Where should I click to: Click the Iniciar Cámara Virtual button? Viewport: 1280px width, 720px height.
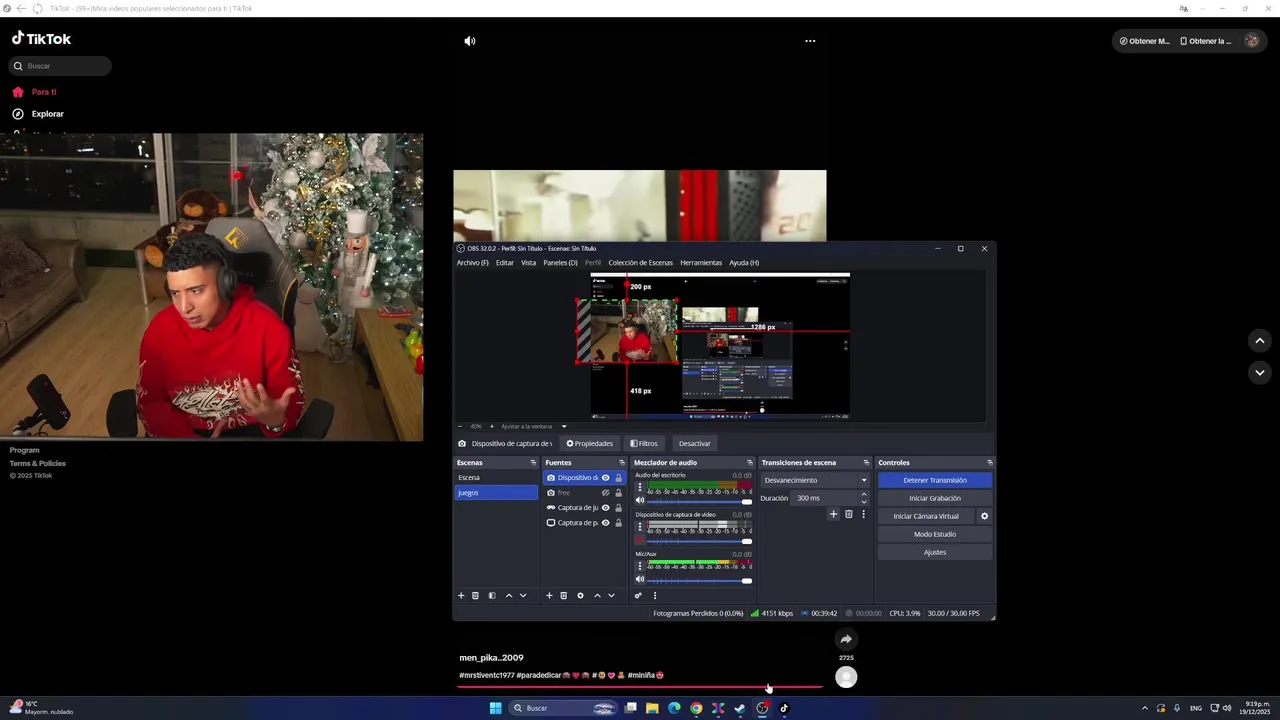926,516
